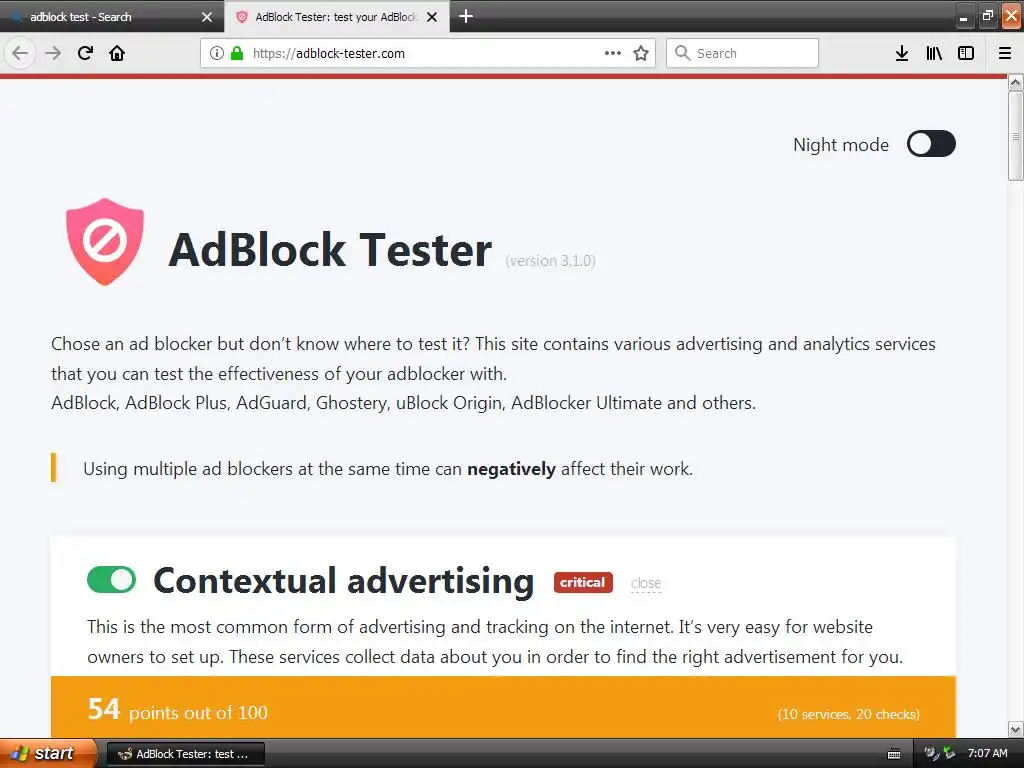Open the Library bookshelf icon
Image resolution: width=1024 pixels, height=768 pixels.
tap(934, 53)
